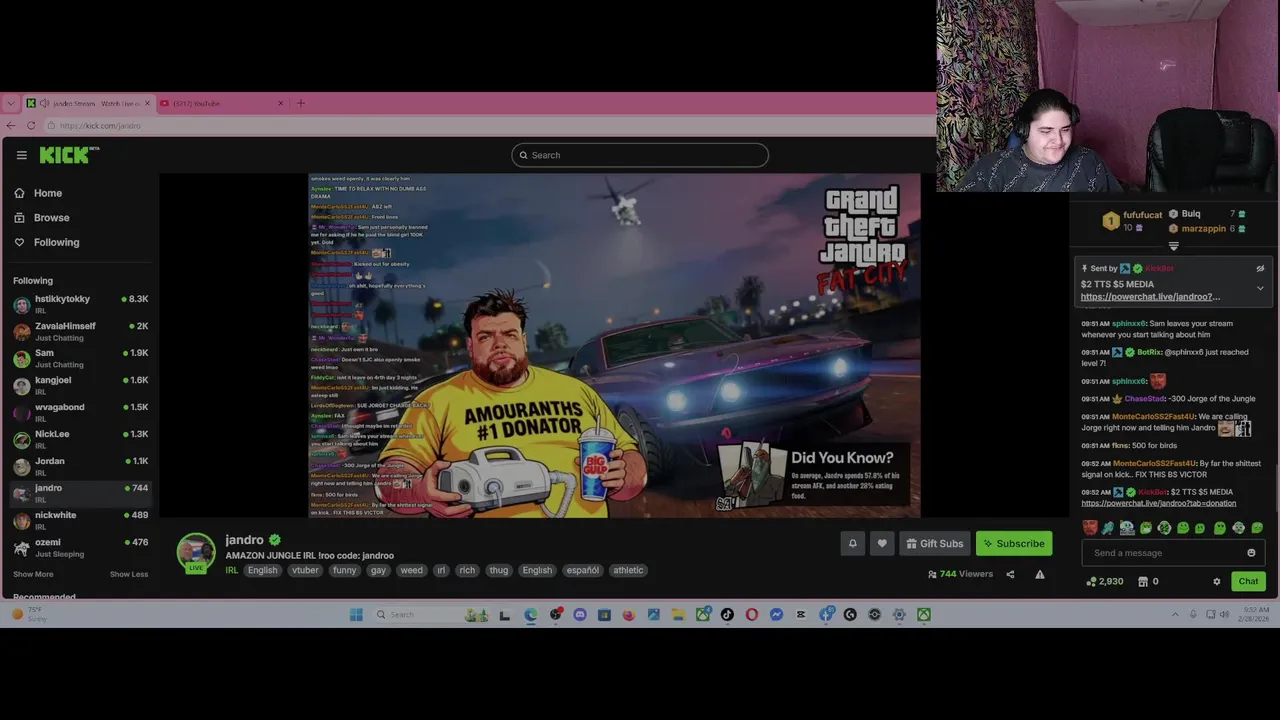
Task: Click the green Chat send button
Action: [1248, 581]
